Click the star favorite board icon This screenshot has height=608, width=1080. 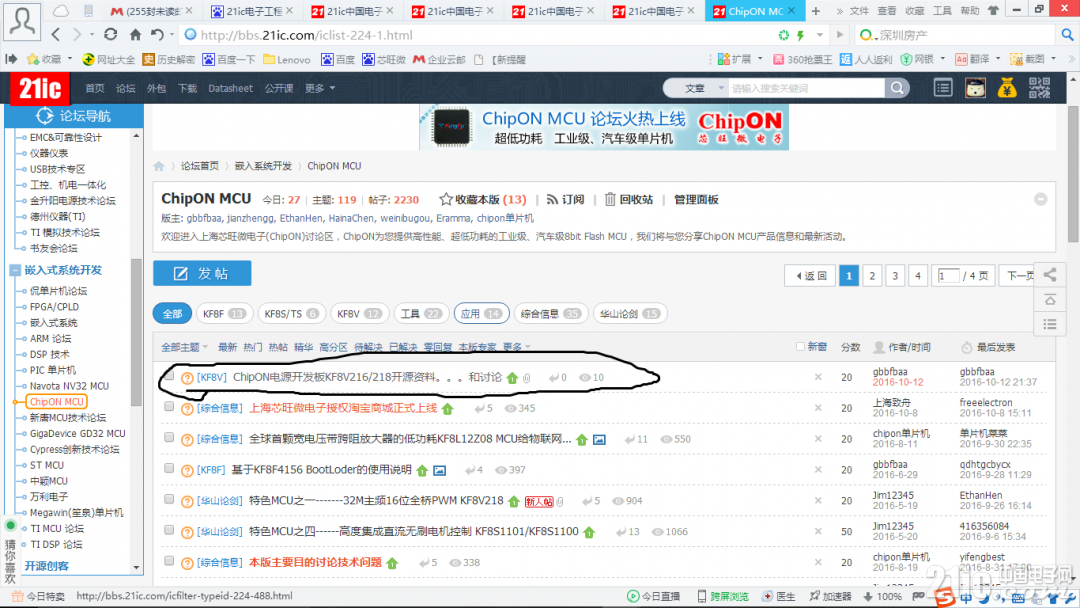pos(446,200)
